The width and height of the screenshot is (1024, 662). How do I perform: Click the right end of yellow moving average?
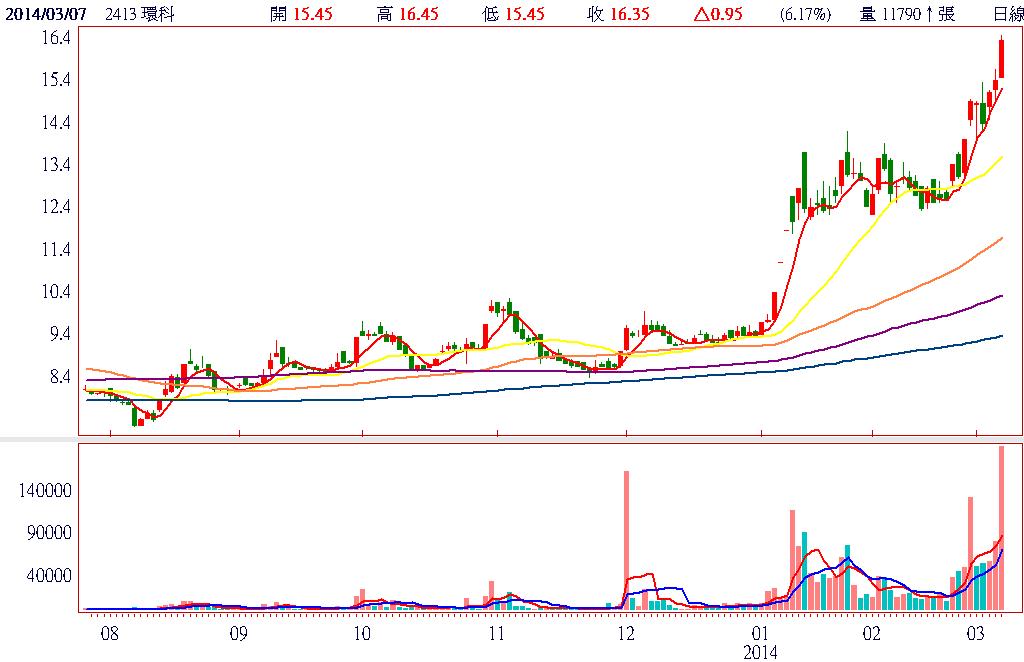click(x=1001, y=157)
